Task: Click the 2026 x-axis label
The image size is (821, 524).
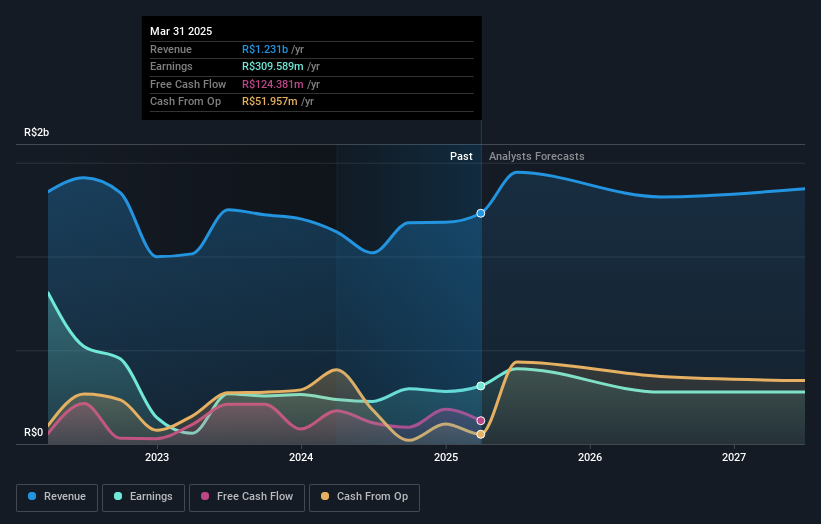Action: tap(590, 457)
